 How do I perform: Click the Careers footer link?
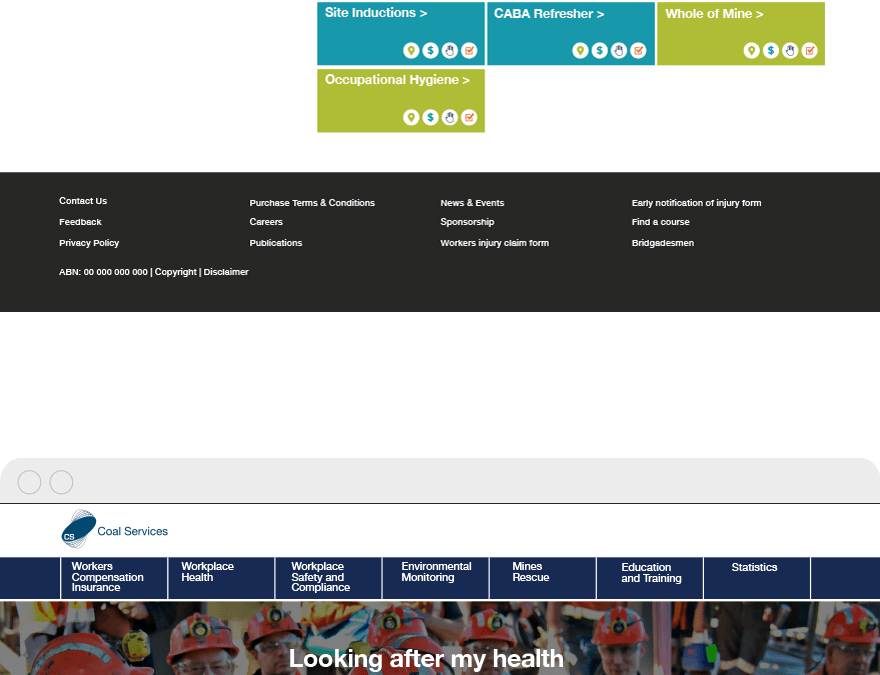[x=266, y=222]
